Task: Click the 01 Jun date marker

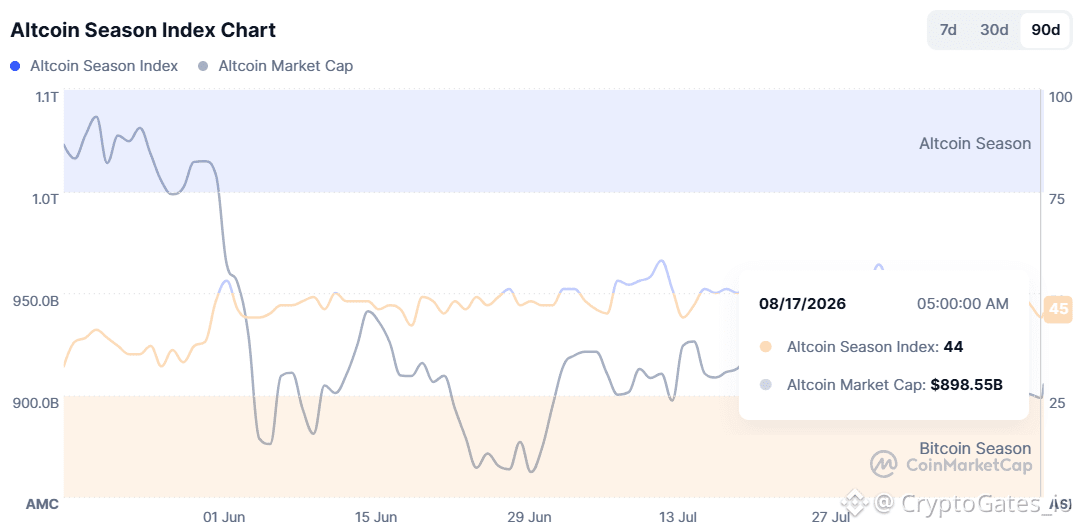Action: [x=225, y=517]
